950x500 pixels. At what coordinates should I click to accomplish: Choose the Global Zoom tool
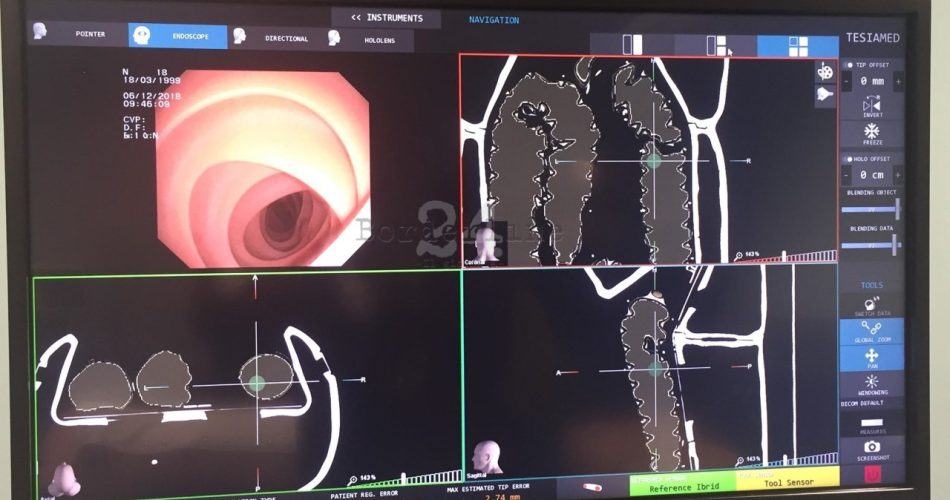tap(872, 330)
